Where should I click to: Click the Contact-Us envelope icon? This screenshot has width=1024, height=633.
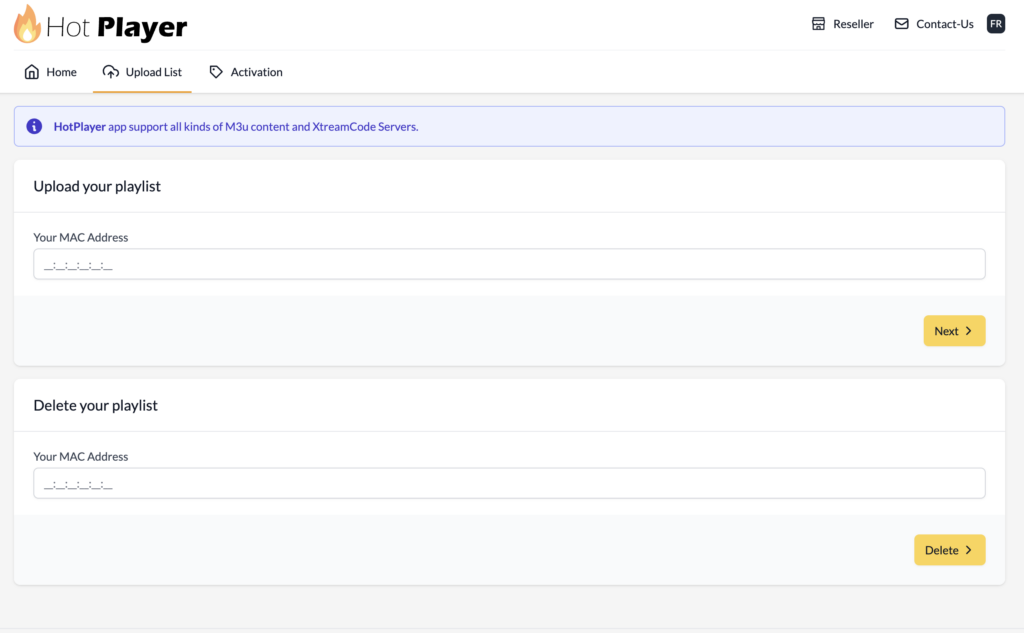point(902,24)
